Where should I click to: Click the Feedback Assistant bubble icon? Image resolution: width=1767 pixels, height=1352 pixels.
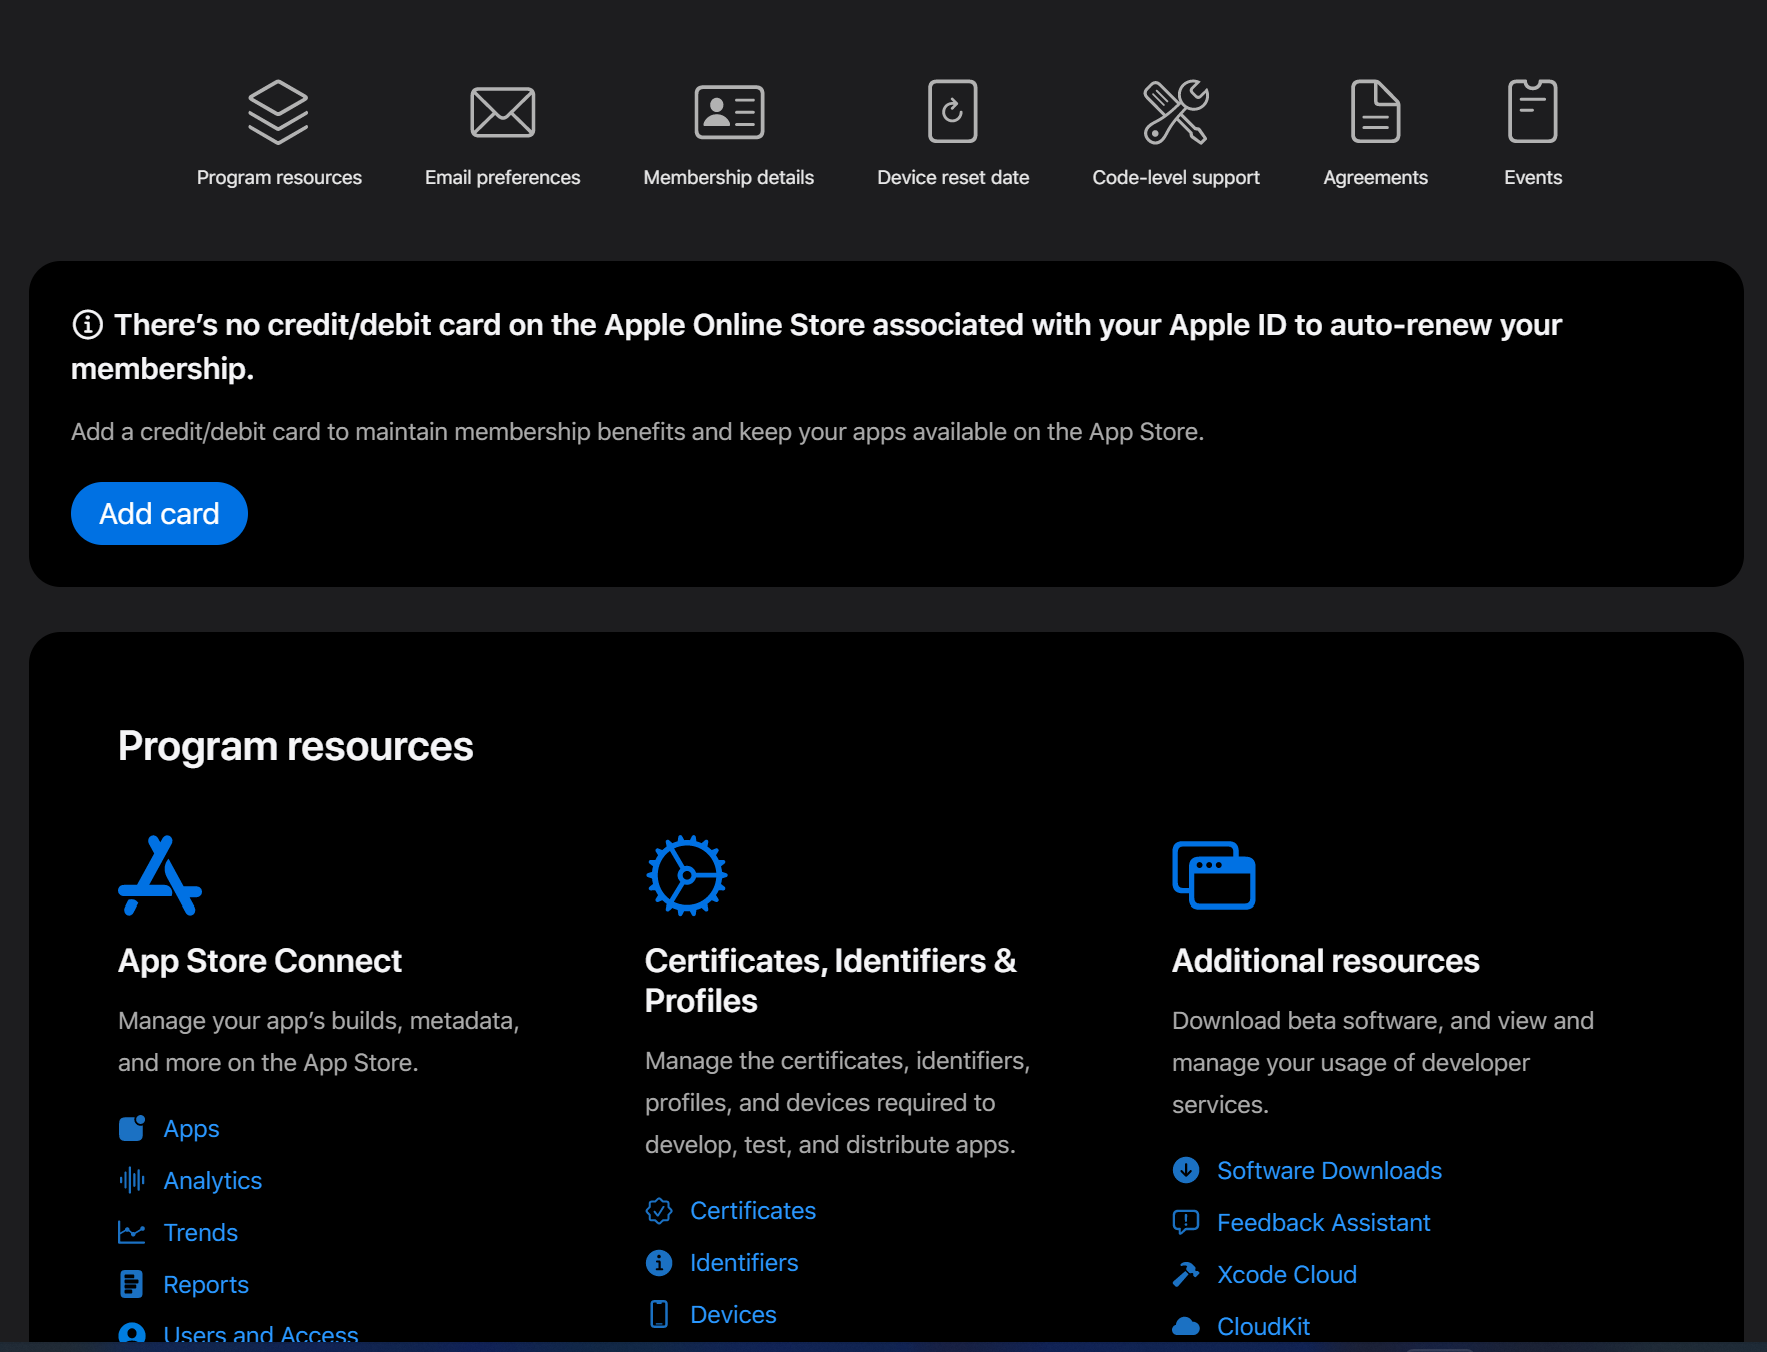(x=1186, y=1222)
